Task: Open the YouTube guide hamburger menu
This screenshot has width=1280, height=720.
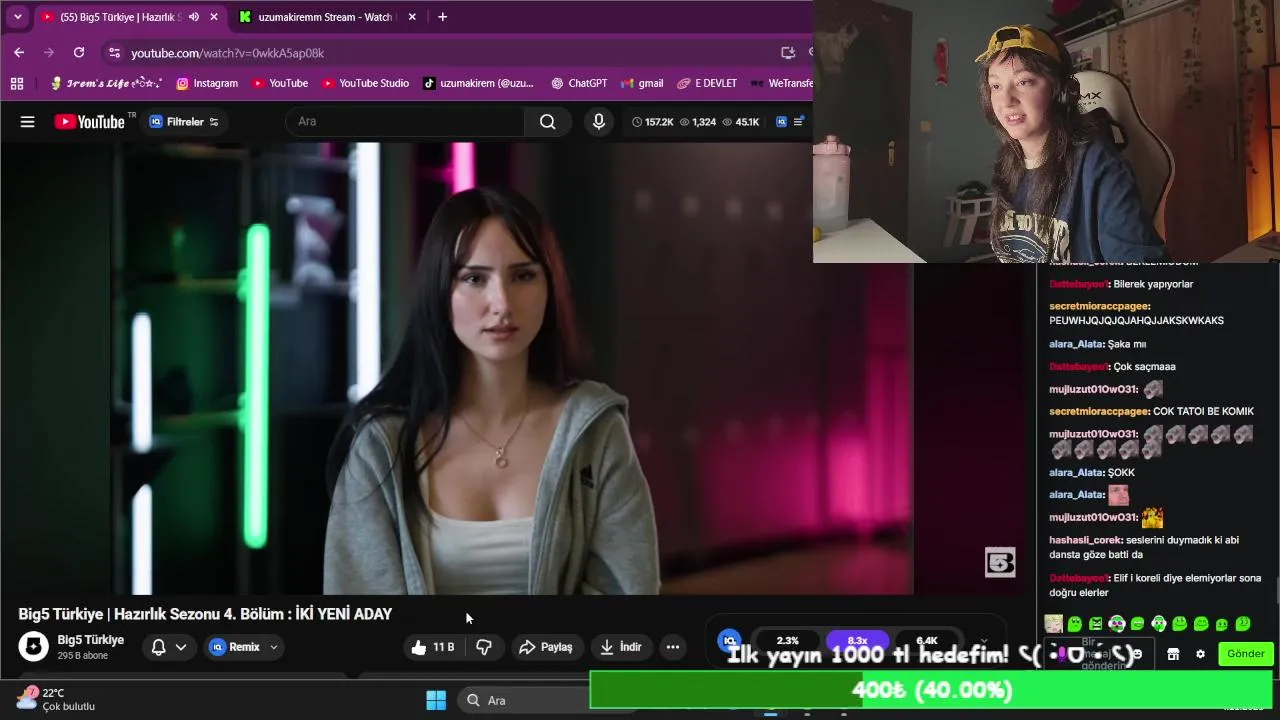Action: [28, 122]
